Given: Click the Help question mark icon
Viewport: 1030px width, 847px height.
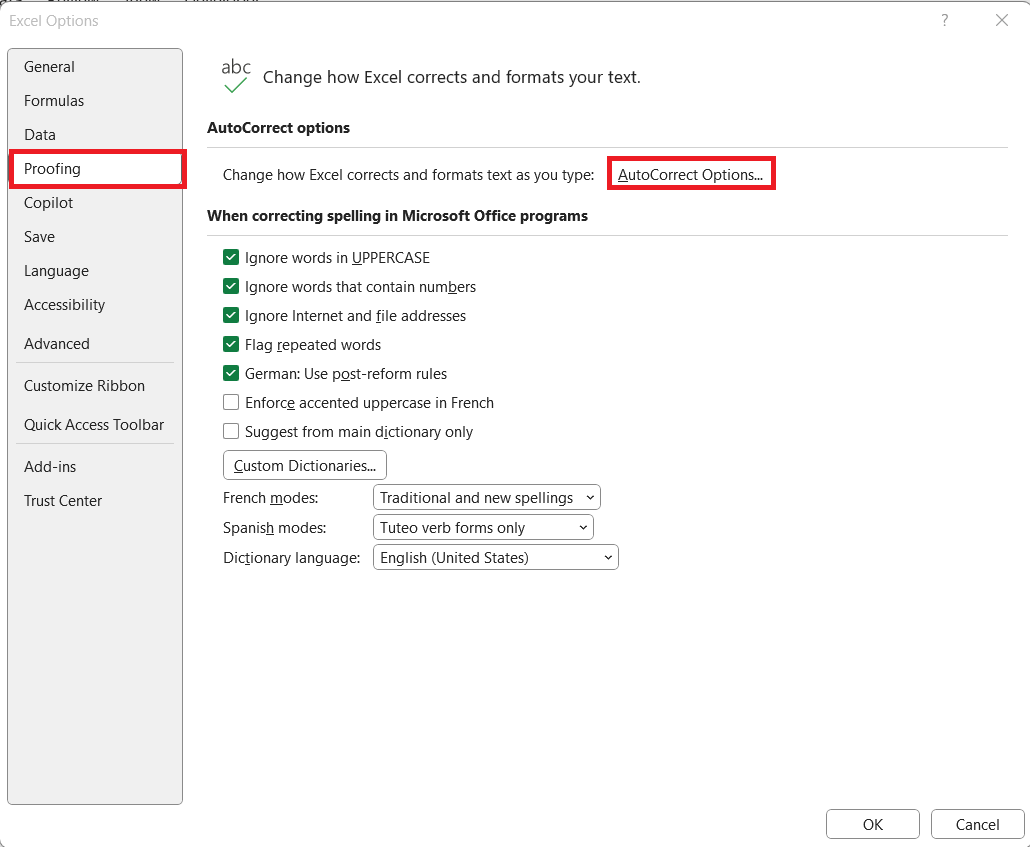Looking at the screenshot, I should pyautogui.click(x=945, y=20).
